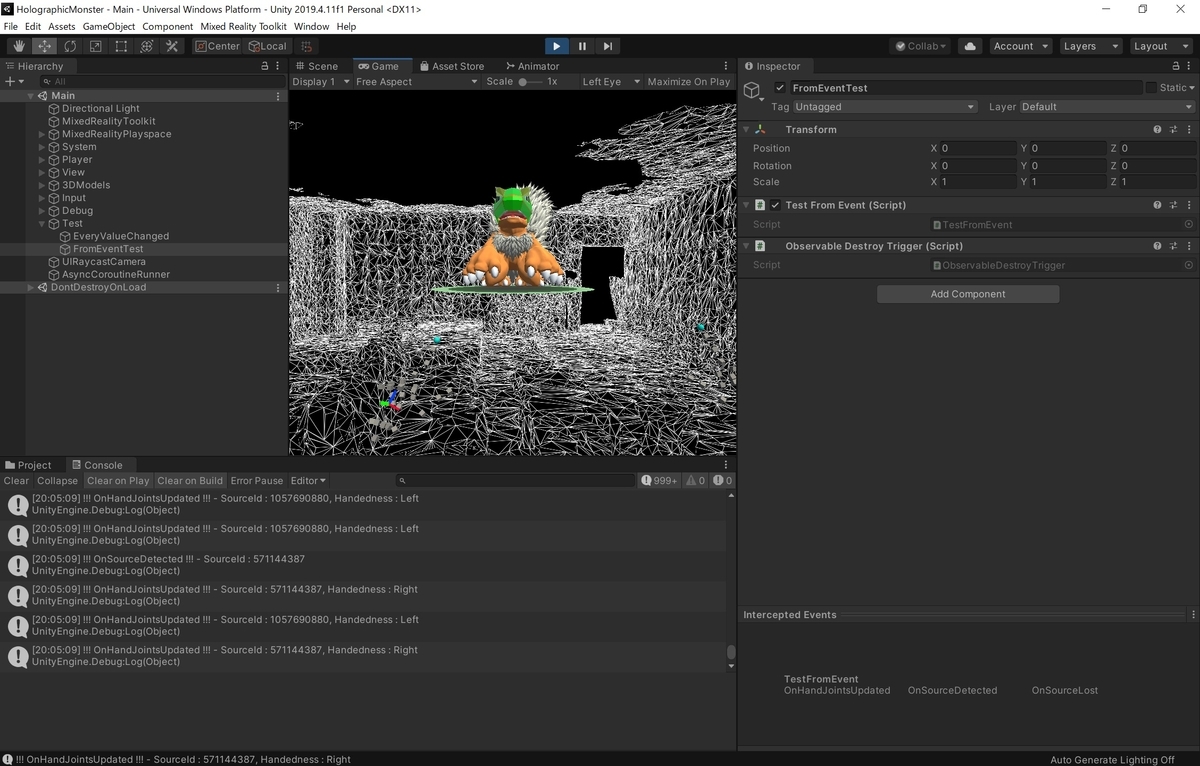The image size is (1200, 766).
Task: Switch to the Project tab
Action: coord(27,465)
